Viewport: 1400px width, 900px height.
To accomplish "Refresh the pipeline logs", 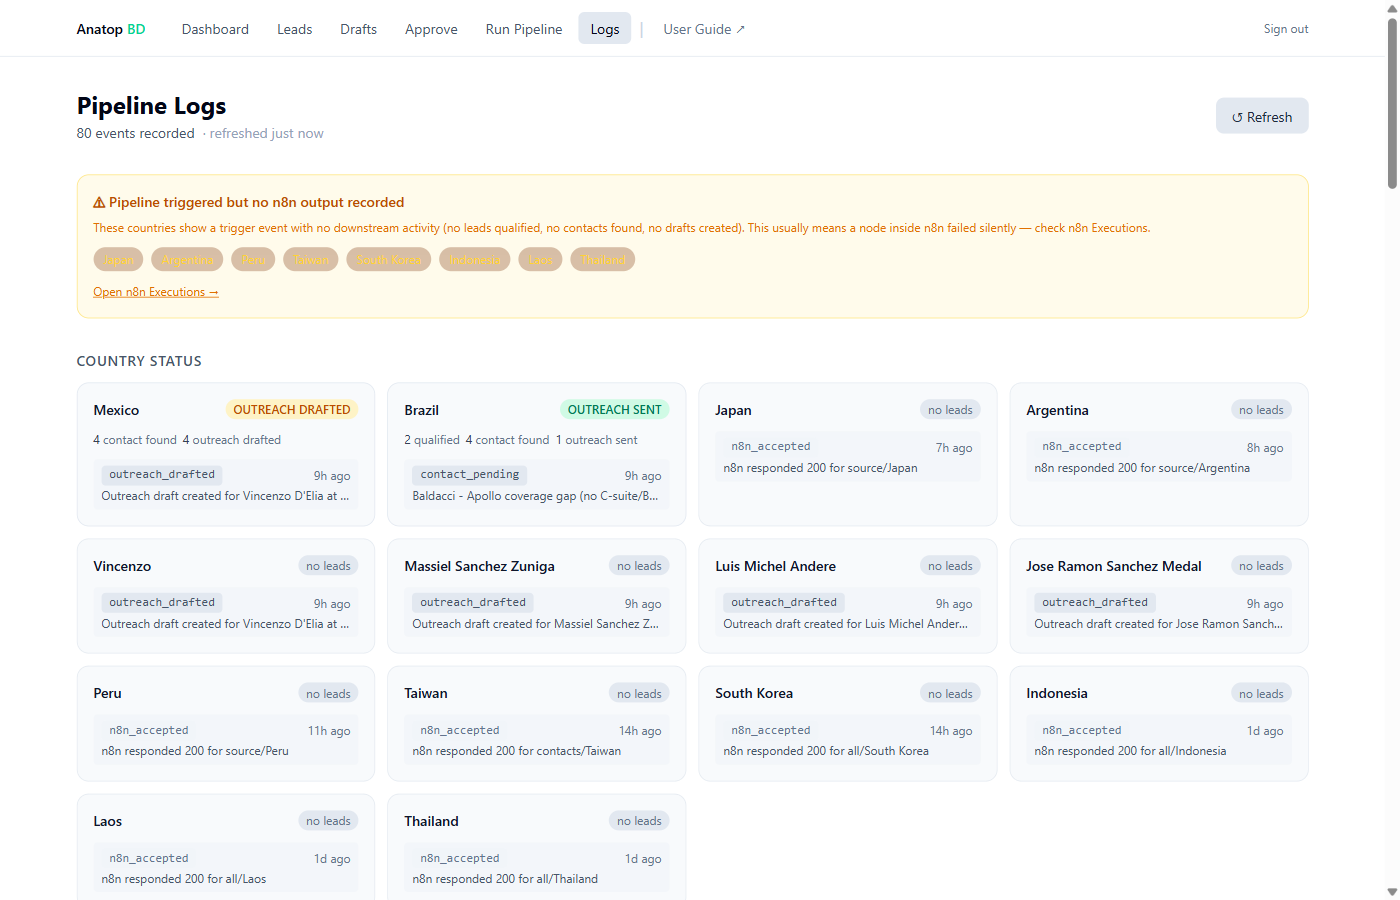I will 1262,116.
